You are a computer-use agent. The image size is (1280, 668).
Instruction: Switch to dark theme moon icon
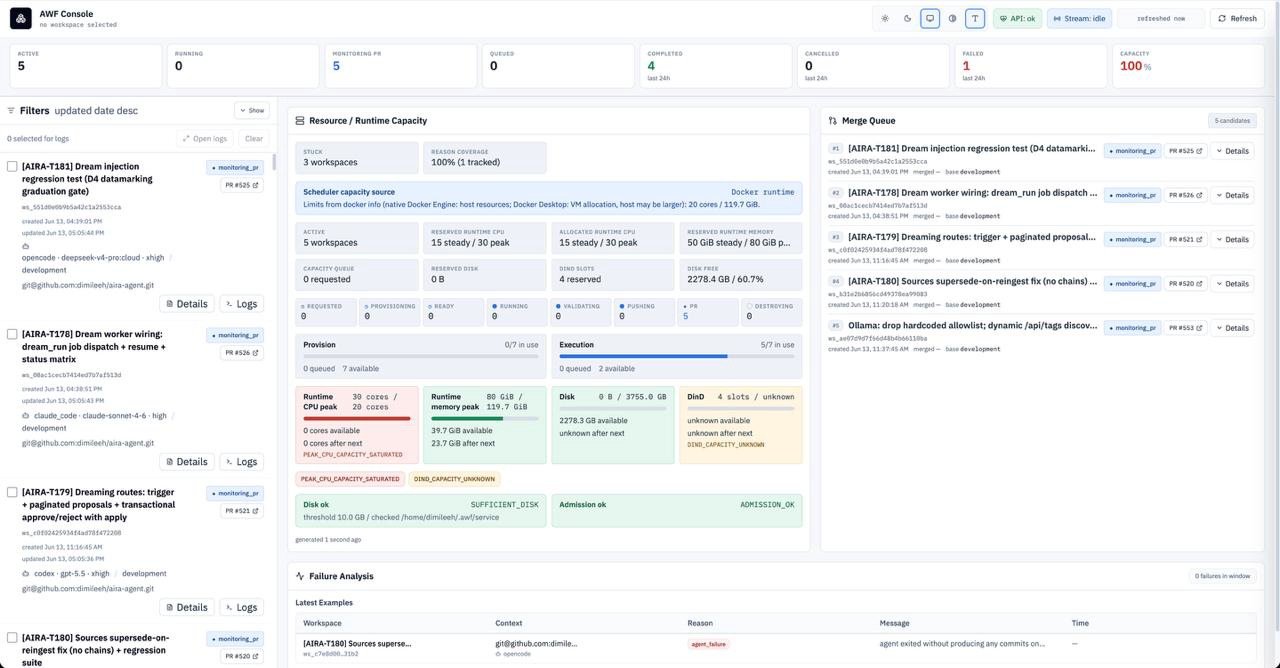tap(908, 18)
